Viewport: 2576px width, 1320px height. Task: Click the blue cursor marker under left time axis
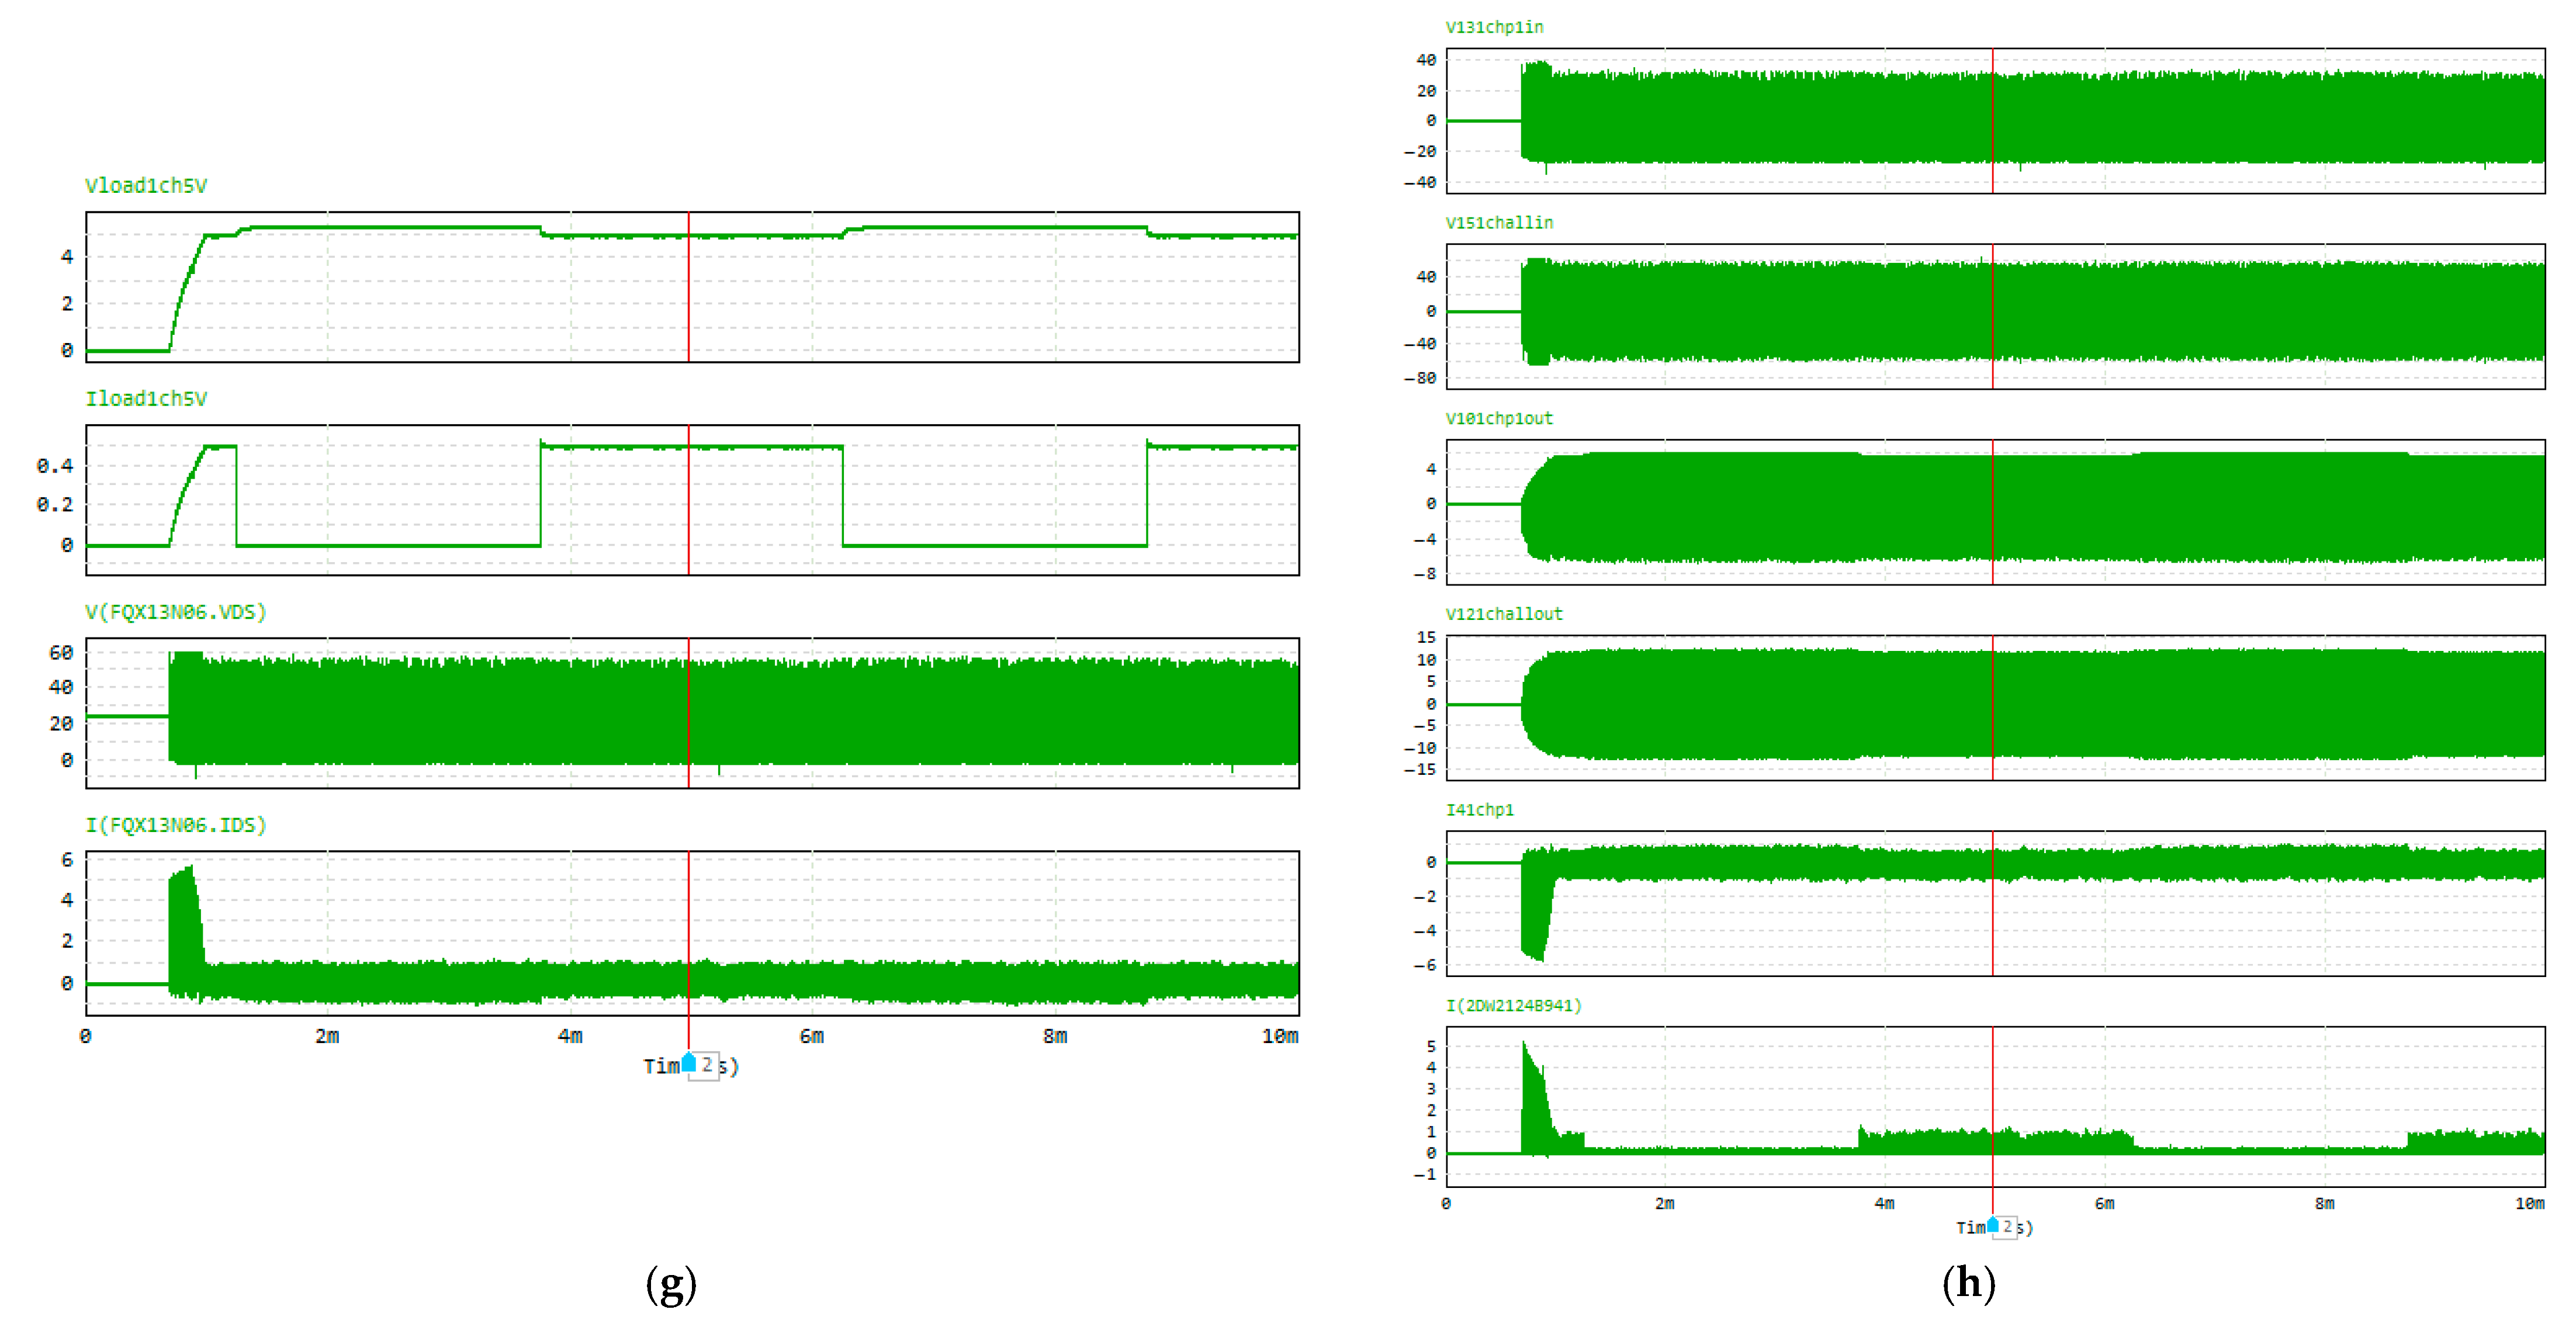[x=688, y=1062]
